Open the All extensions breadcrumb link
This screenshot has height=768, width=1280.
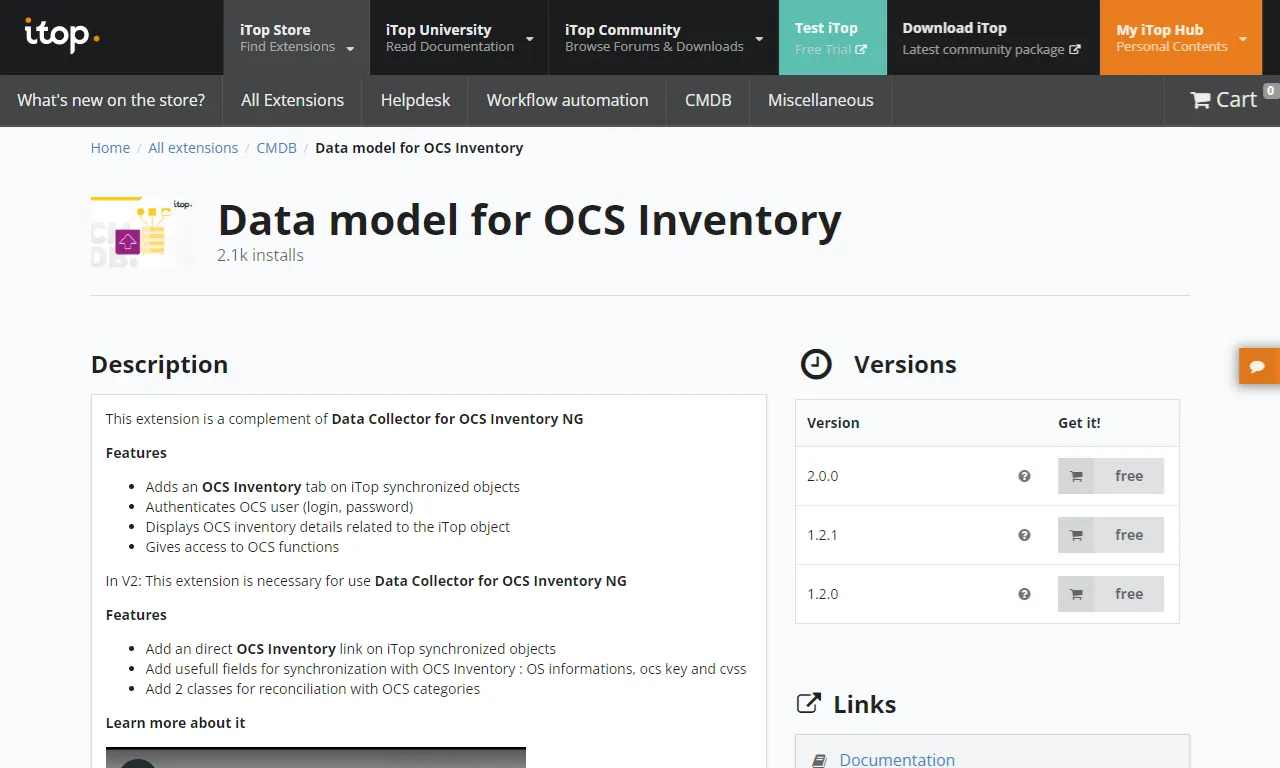[x=193, y=148]
